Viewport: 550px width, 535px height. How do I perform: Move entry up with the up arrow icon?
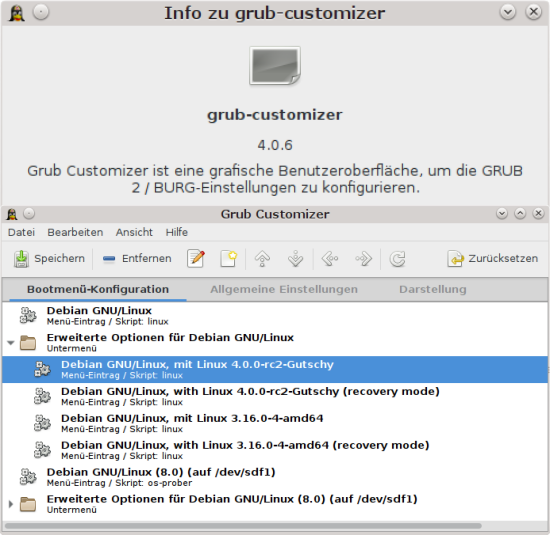tap(262, 259)
